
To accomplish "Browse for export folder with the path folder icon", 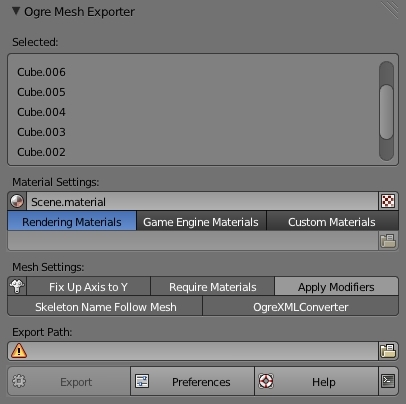I will point(388,351).
